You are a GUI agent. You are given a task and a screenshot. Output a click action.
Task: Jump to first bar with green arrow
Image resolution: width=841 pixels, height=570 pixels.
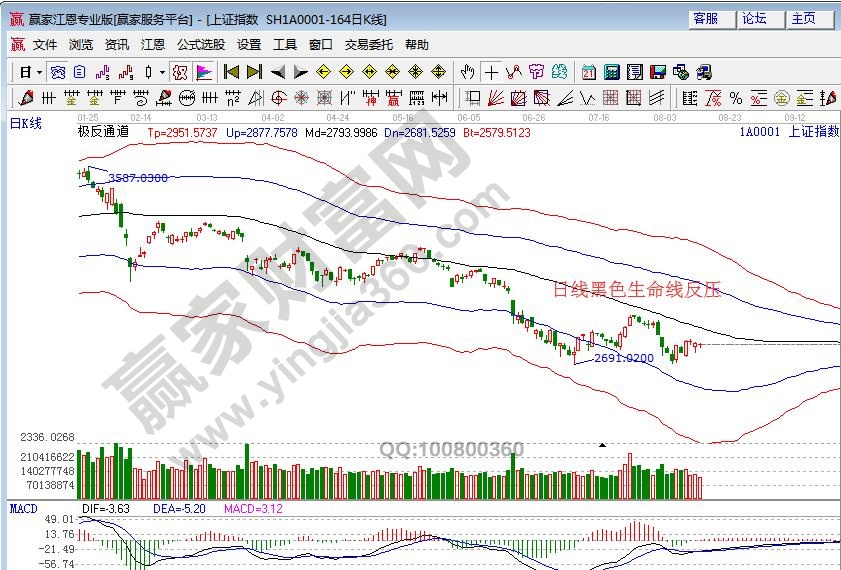(x=231, y=72)
